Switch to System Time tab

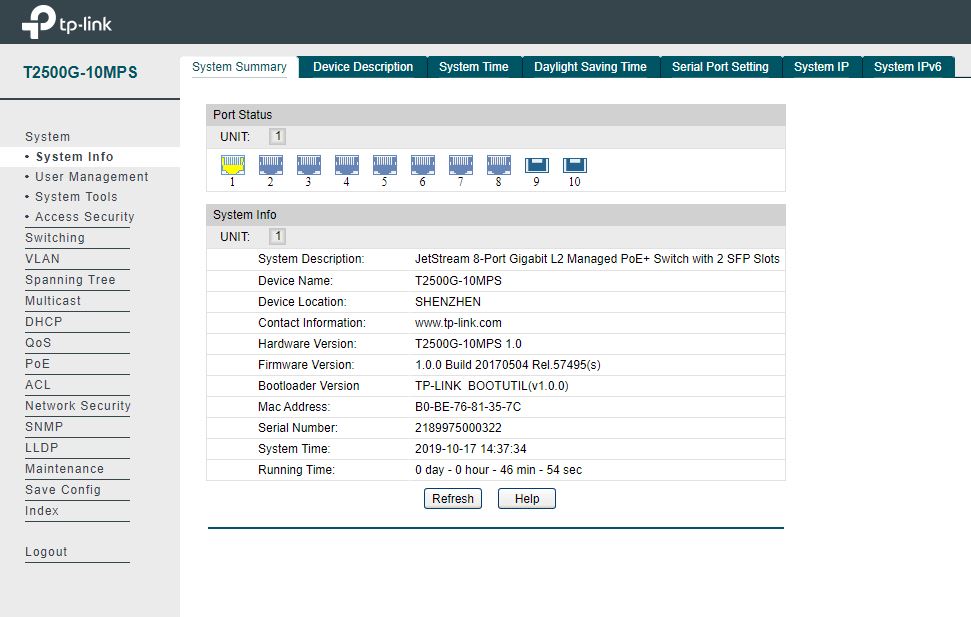coord(474,67)
